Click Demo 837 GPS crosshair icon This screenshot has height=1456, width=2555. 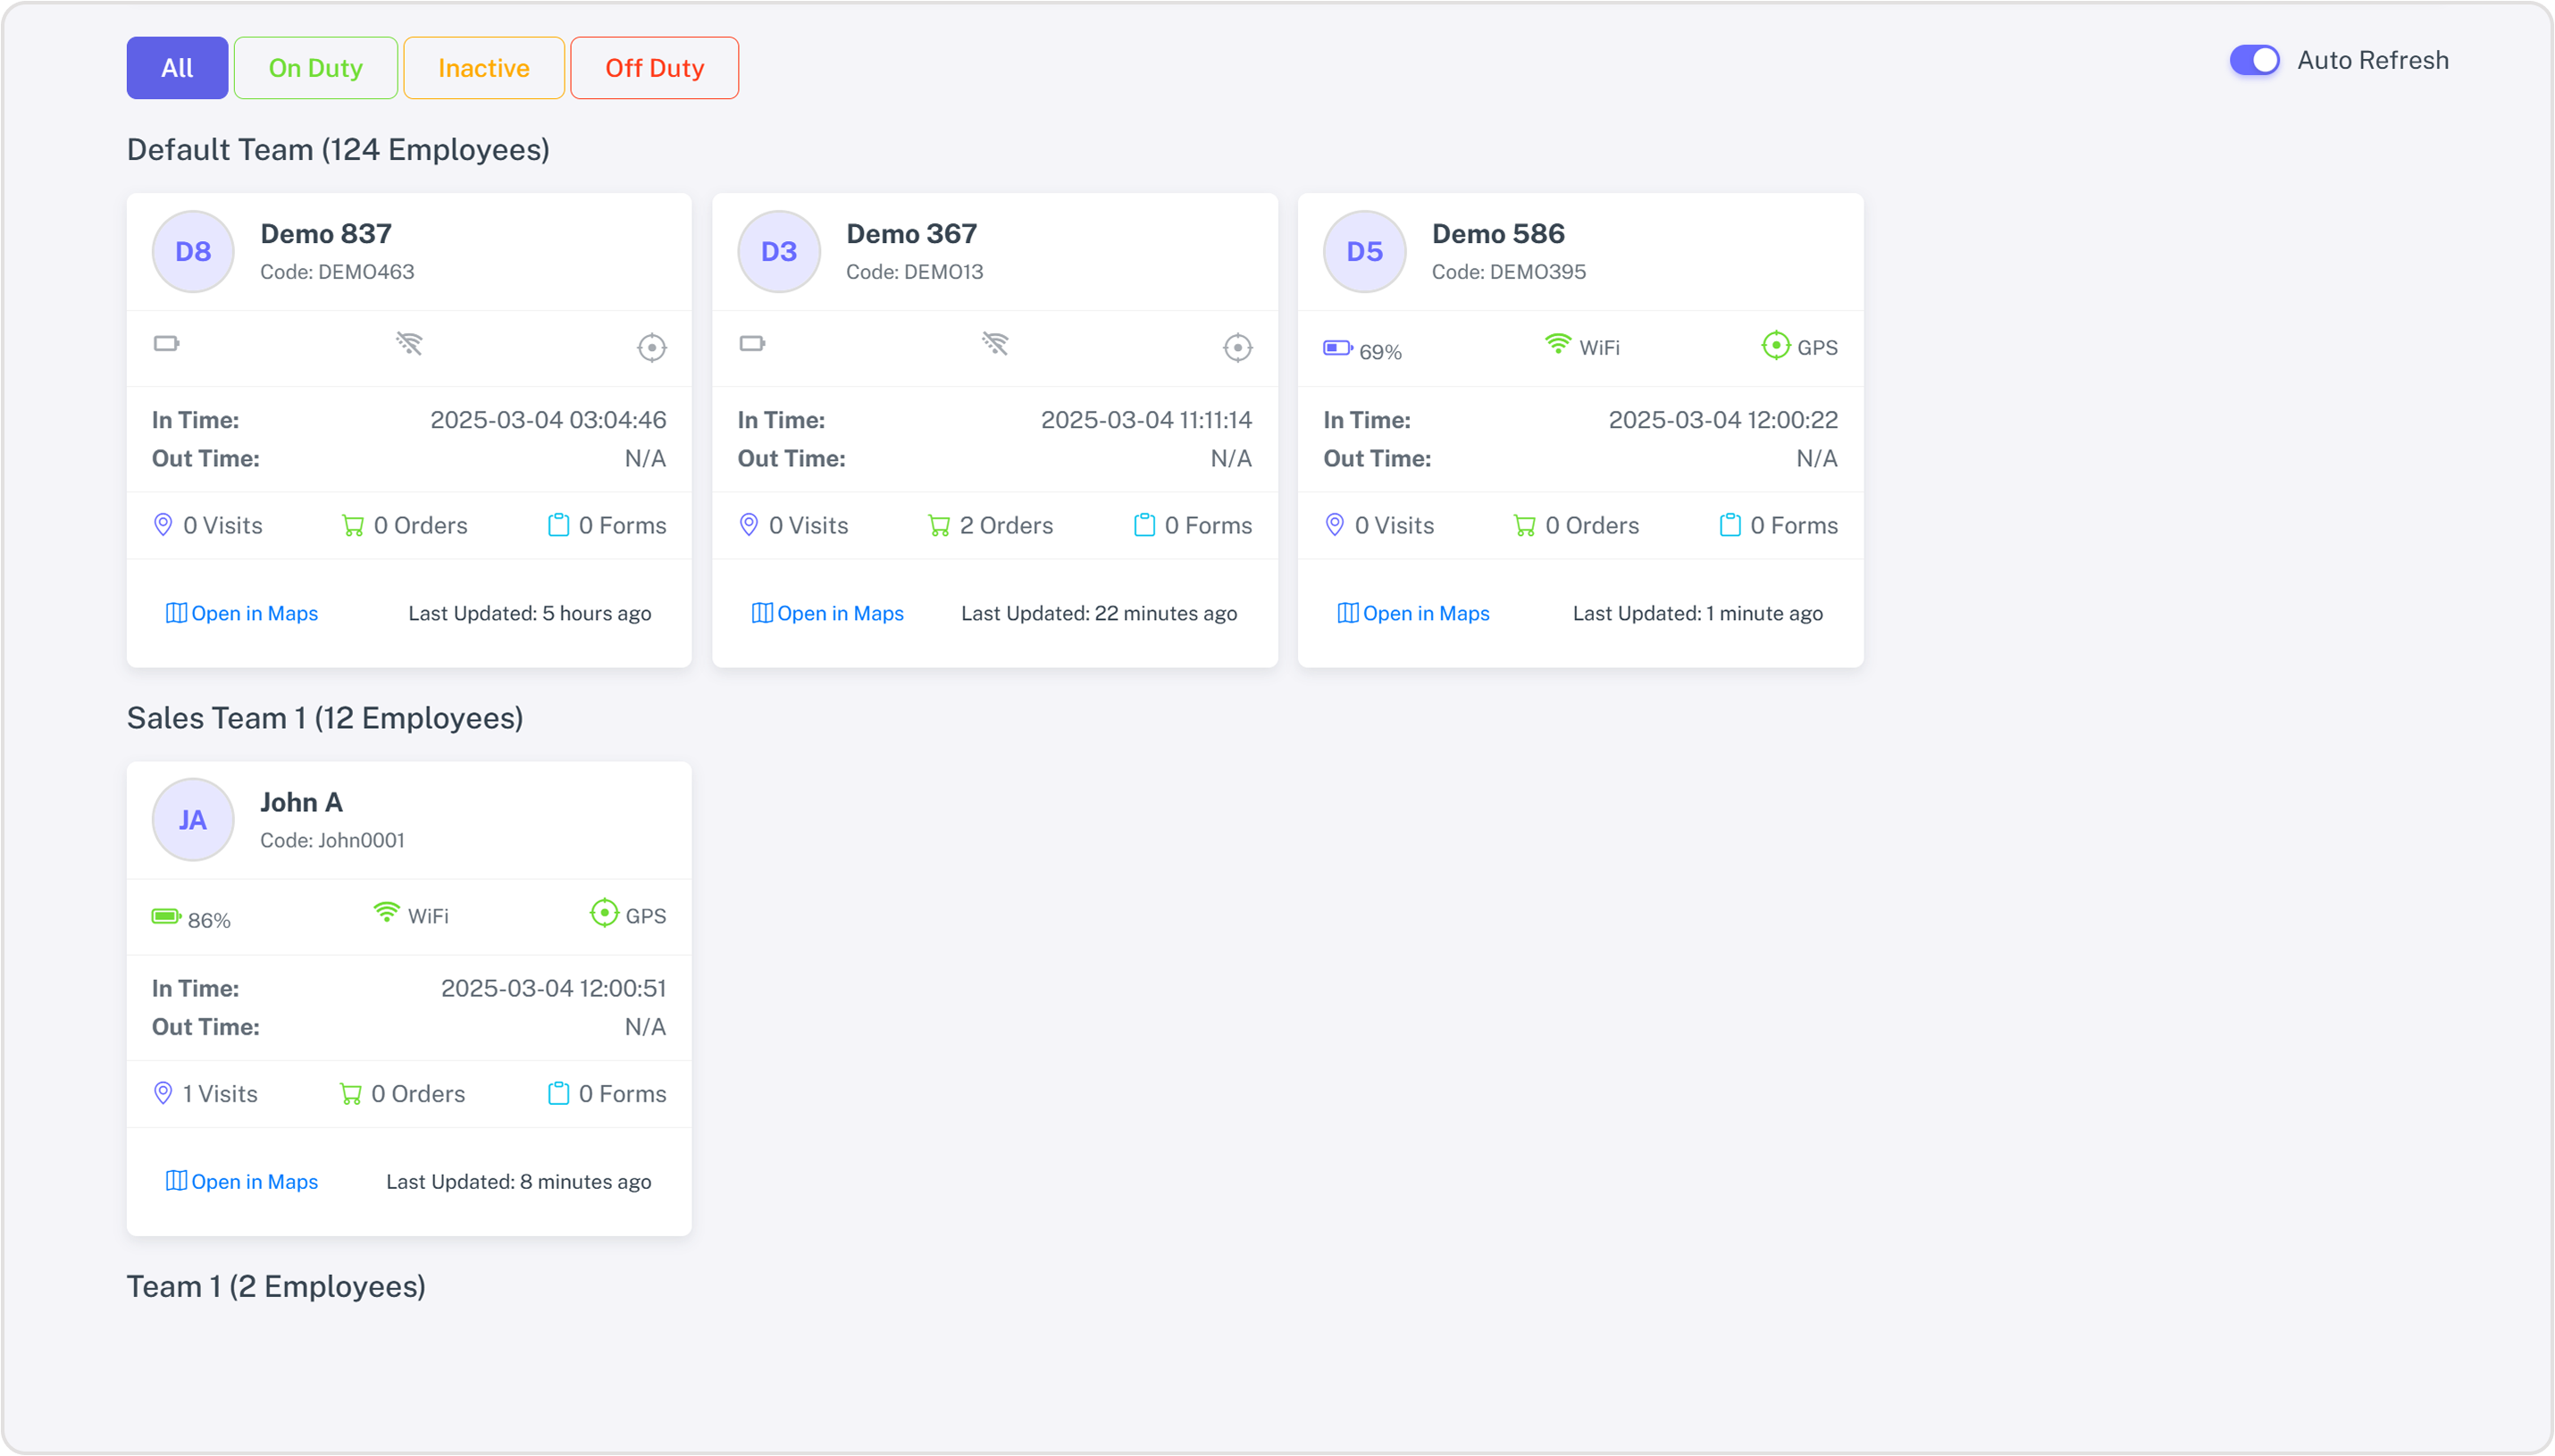point(652,347)
